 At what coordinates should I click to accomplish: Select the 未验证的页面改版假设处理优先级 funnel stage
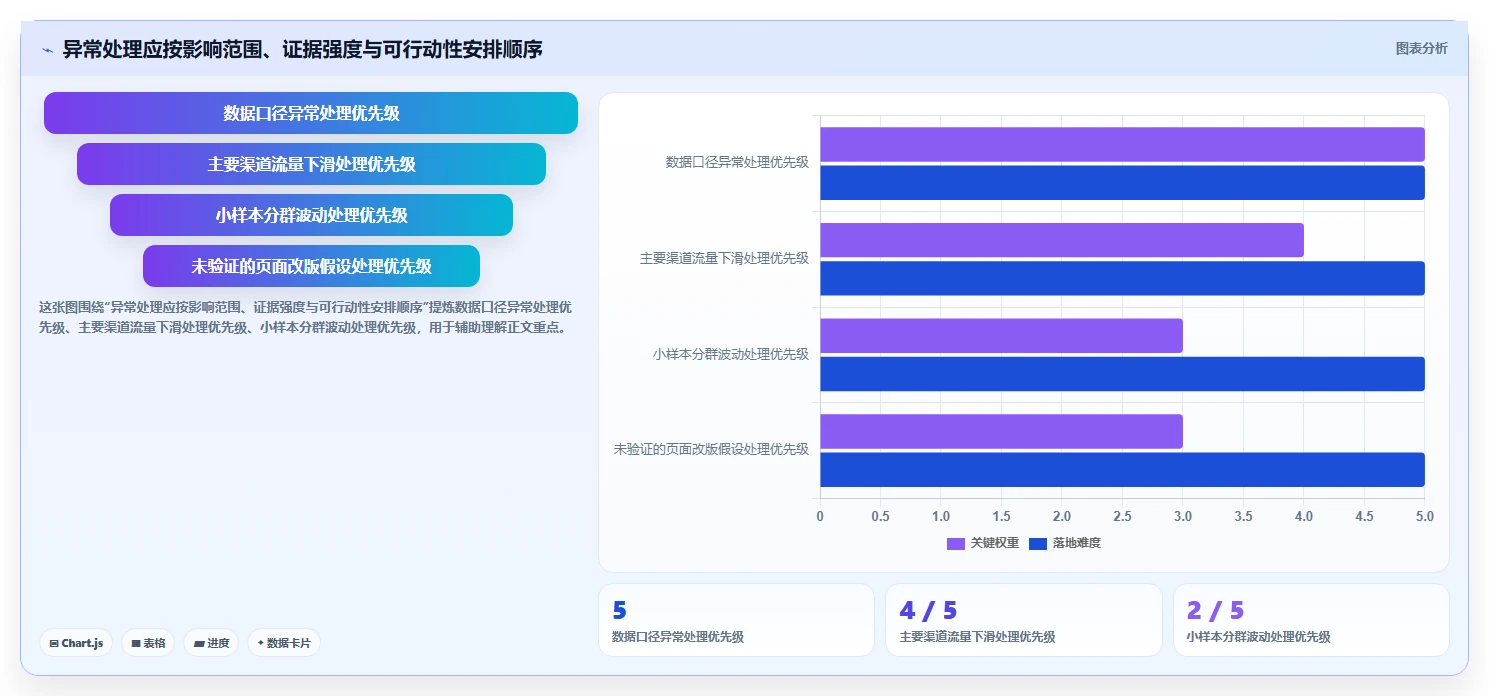(x=311, y=266)
